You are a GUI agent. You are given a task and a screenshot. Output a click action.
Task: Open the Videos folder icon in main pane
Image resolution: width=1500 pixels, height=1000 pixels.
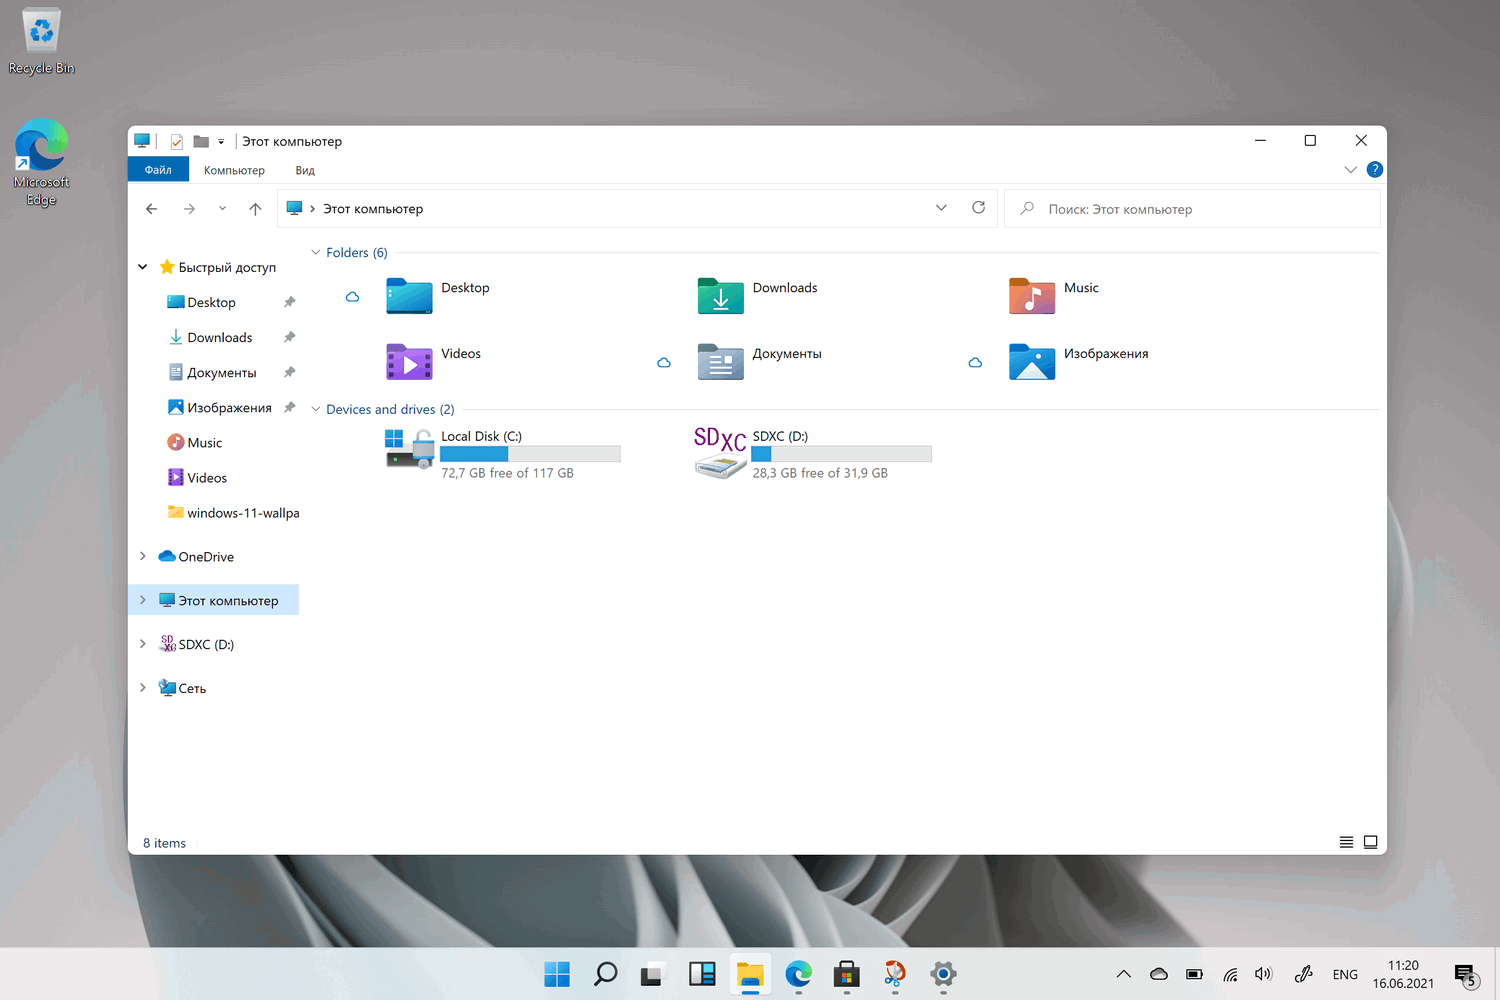coord(409,362)
